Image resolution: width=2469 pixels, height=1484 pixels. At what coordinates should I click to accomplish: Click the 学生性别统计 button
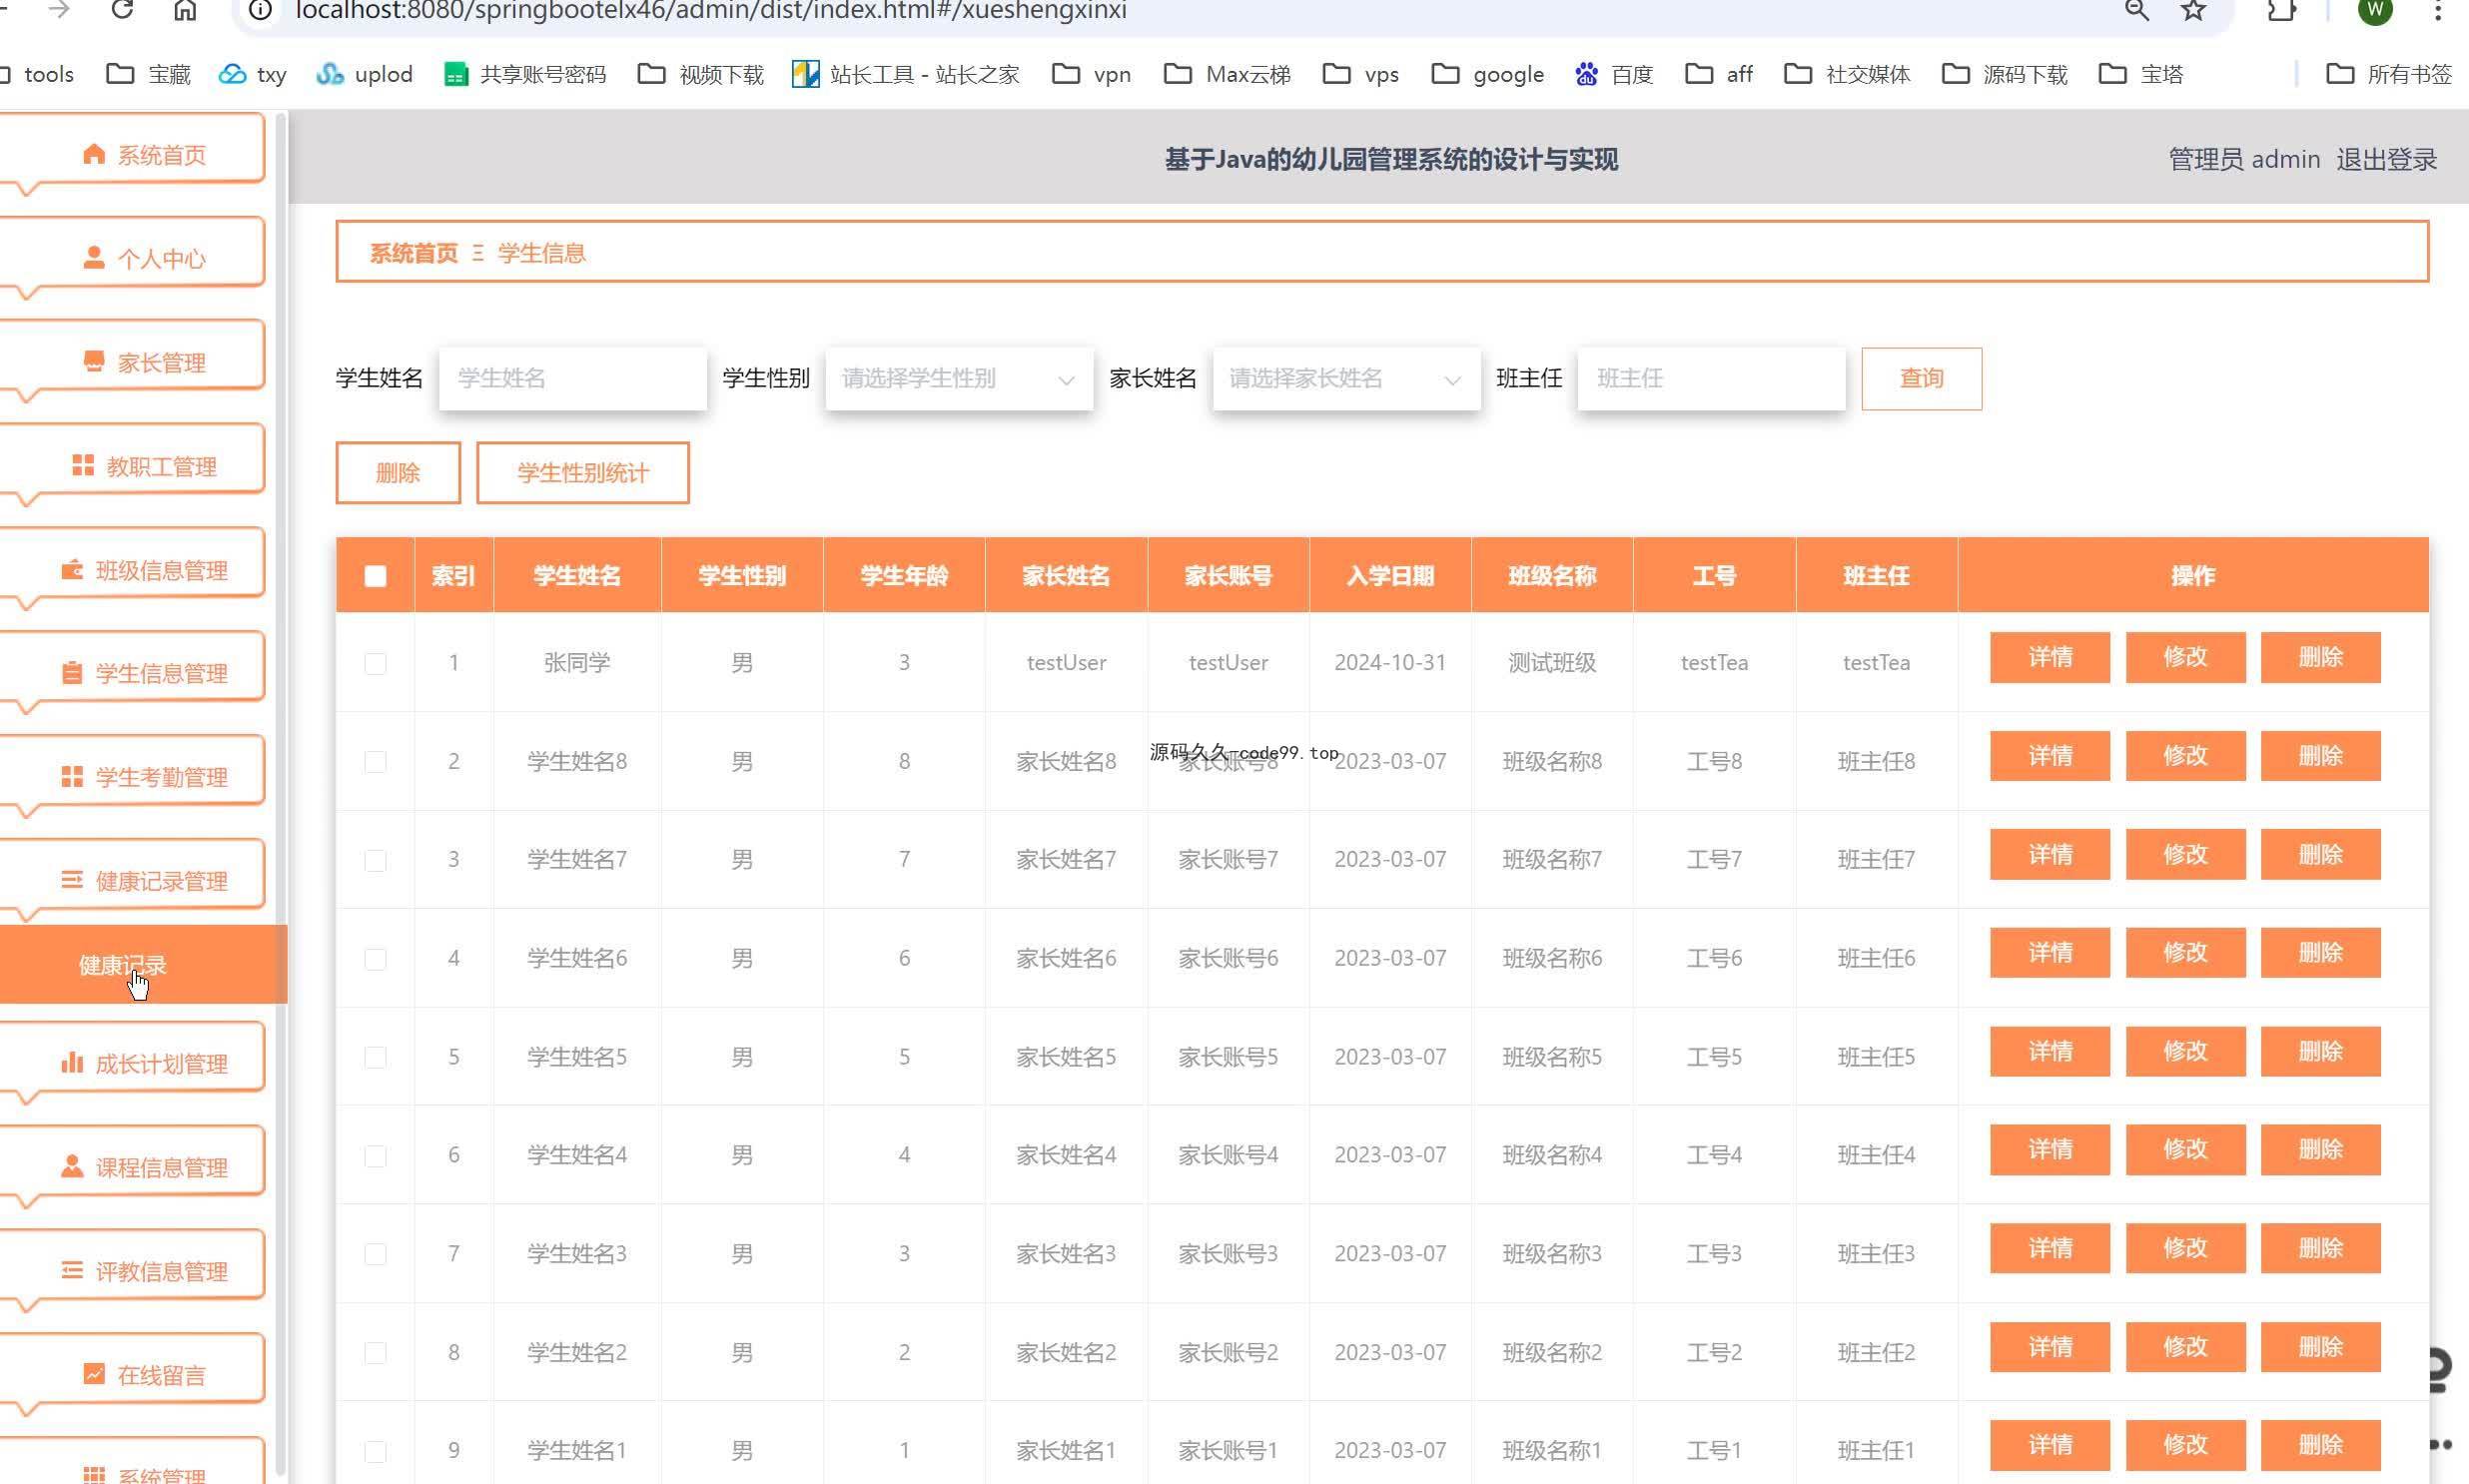click(x=583, y=473)
